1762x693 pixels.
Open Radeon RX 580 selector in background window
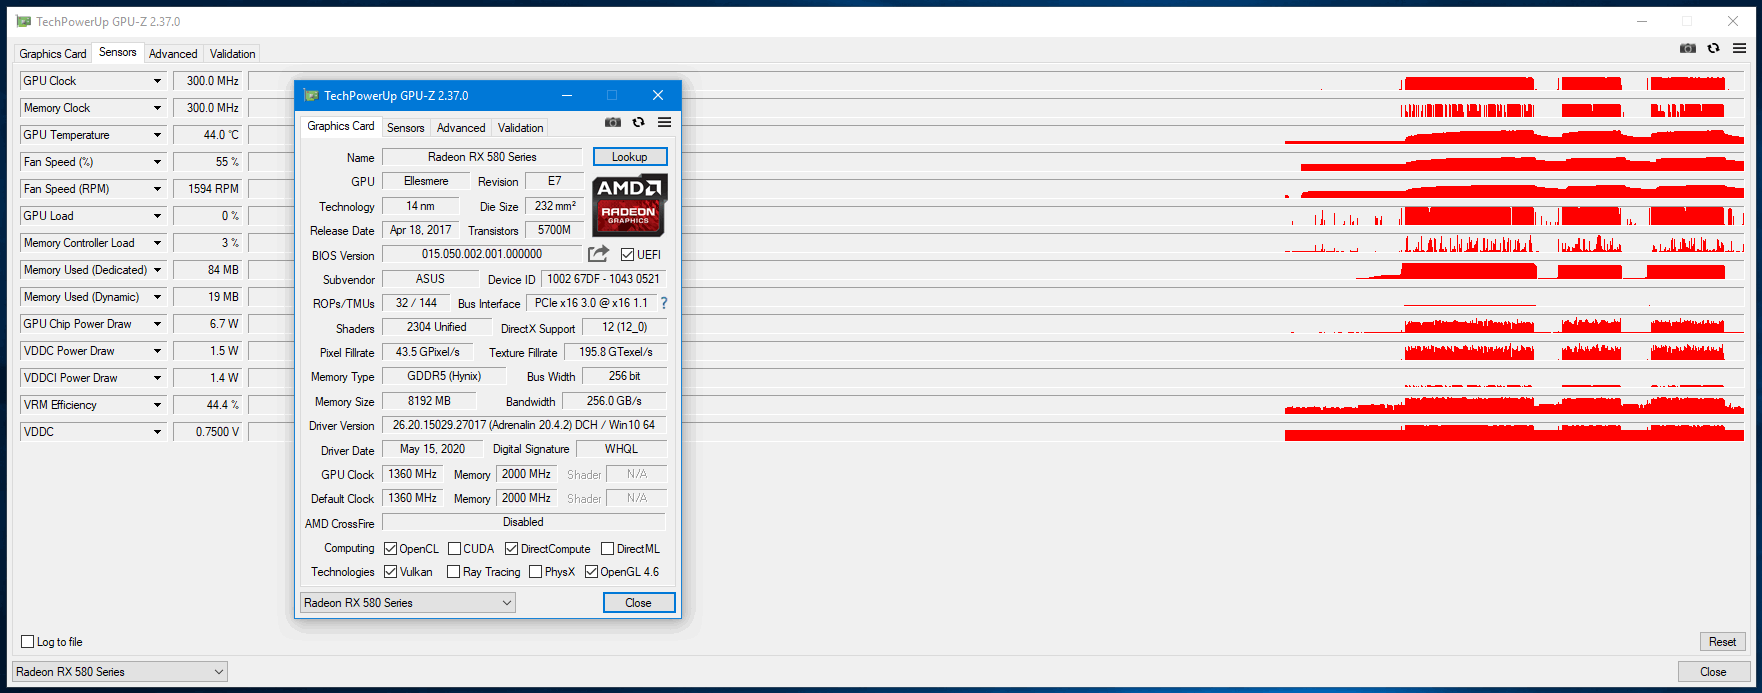point(120,672)
